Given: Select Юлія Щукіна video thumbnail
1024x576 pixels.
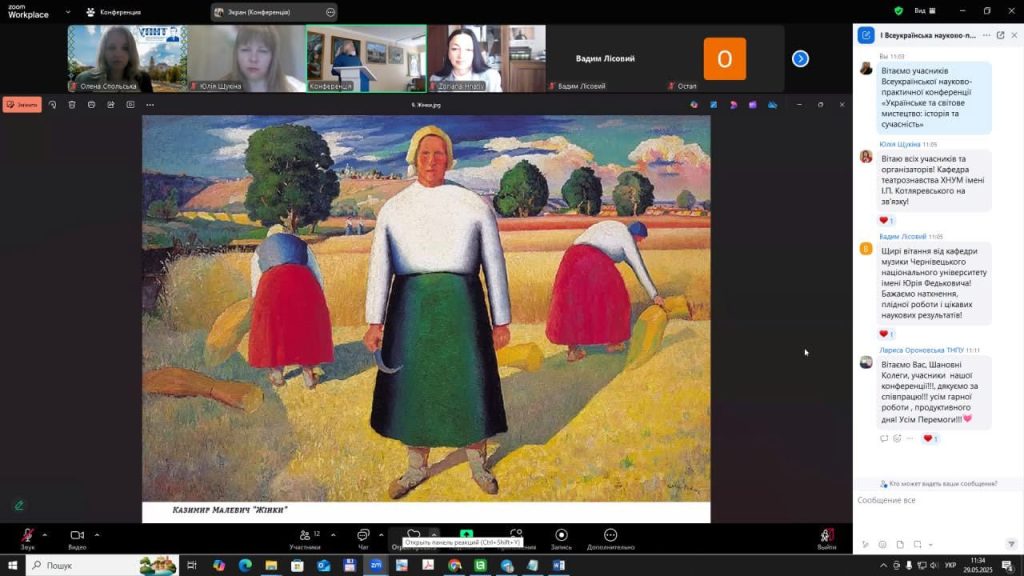Looking at the screenshot, I should coord(247,58).
